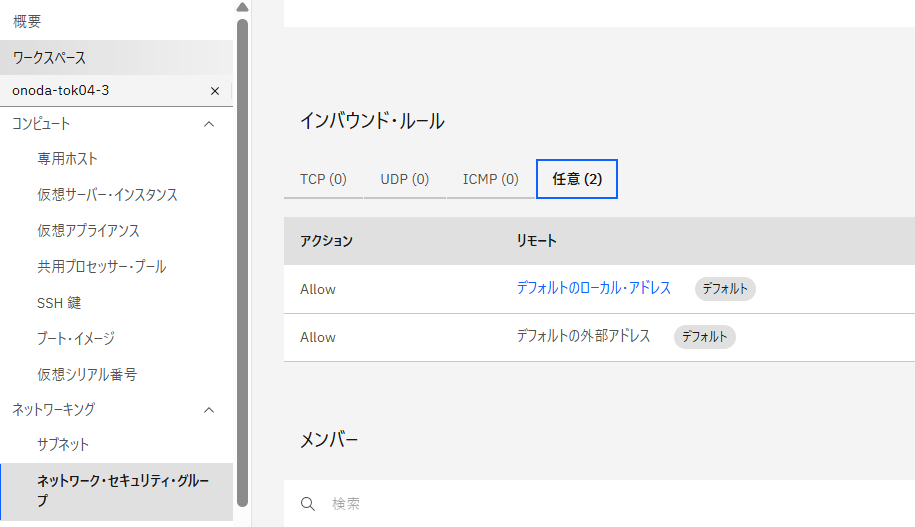Go to 仮想シリアル番号
The height and width of the screenshot is (527, 915).
coord(87,375)
